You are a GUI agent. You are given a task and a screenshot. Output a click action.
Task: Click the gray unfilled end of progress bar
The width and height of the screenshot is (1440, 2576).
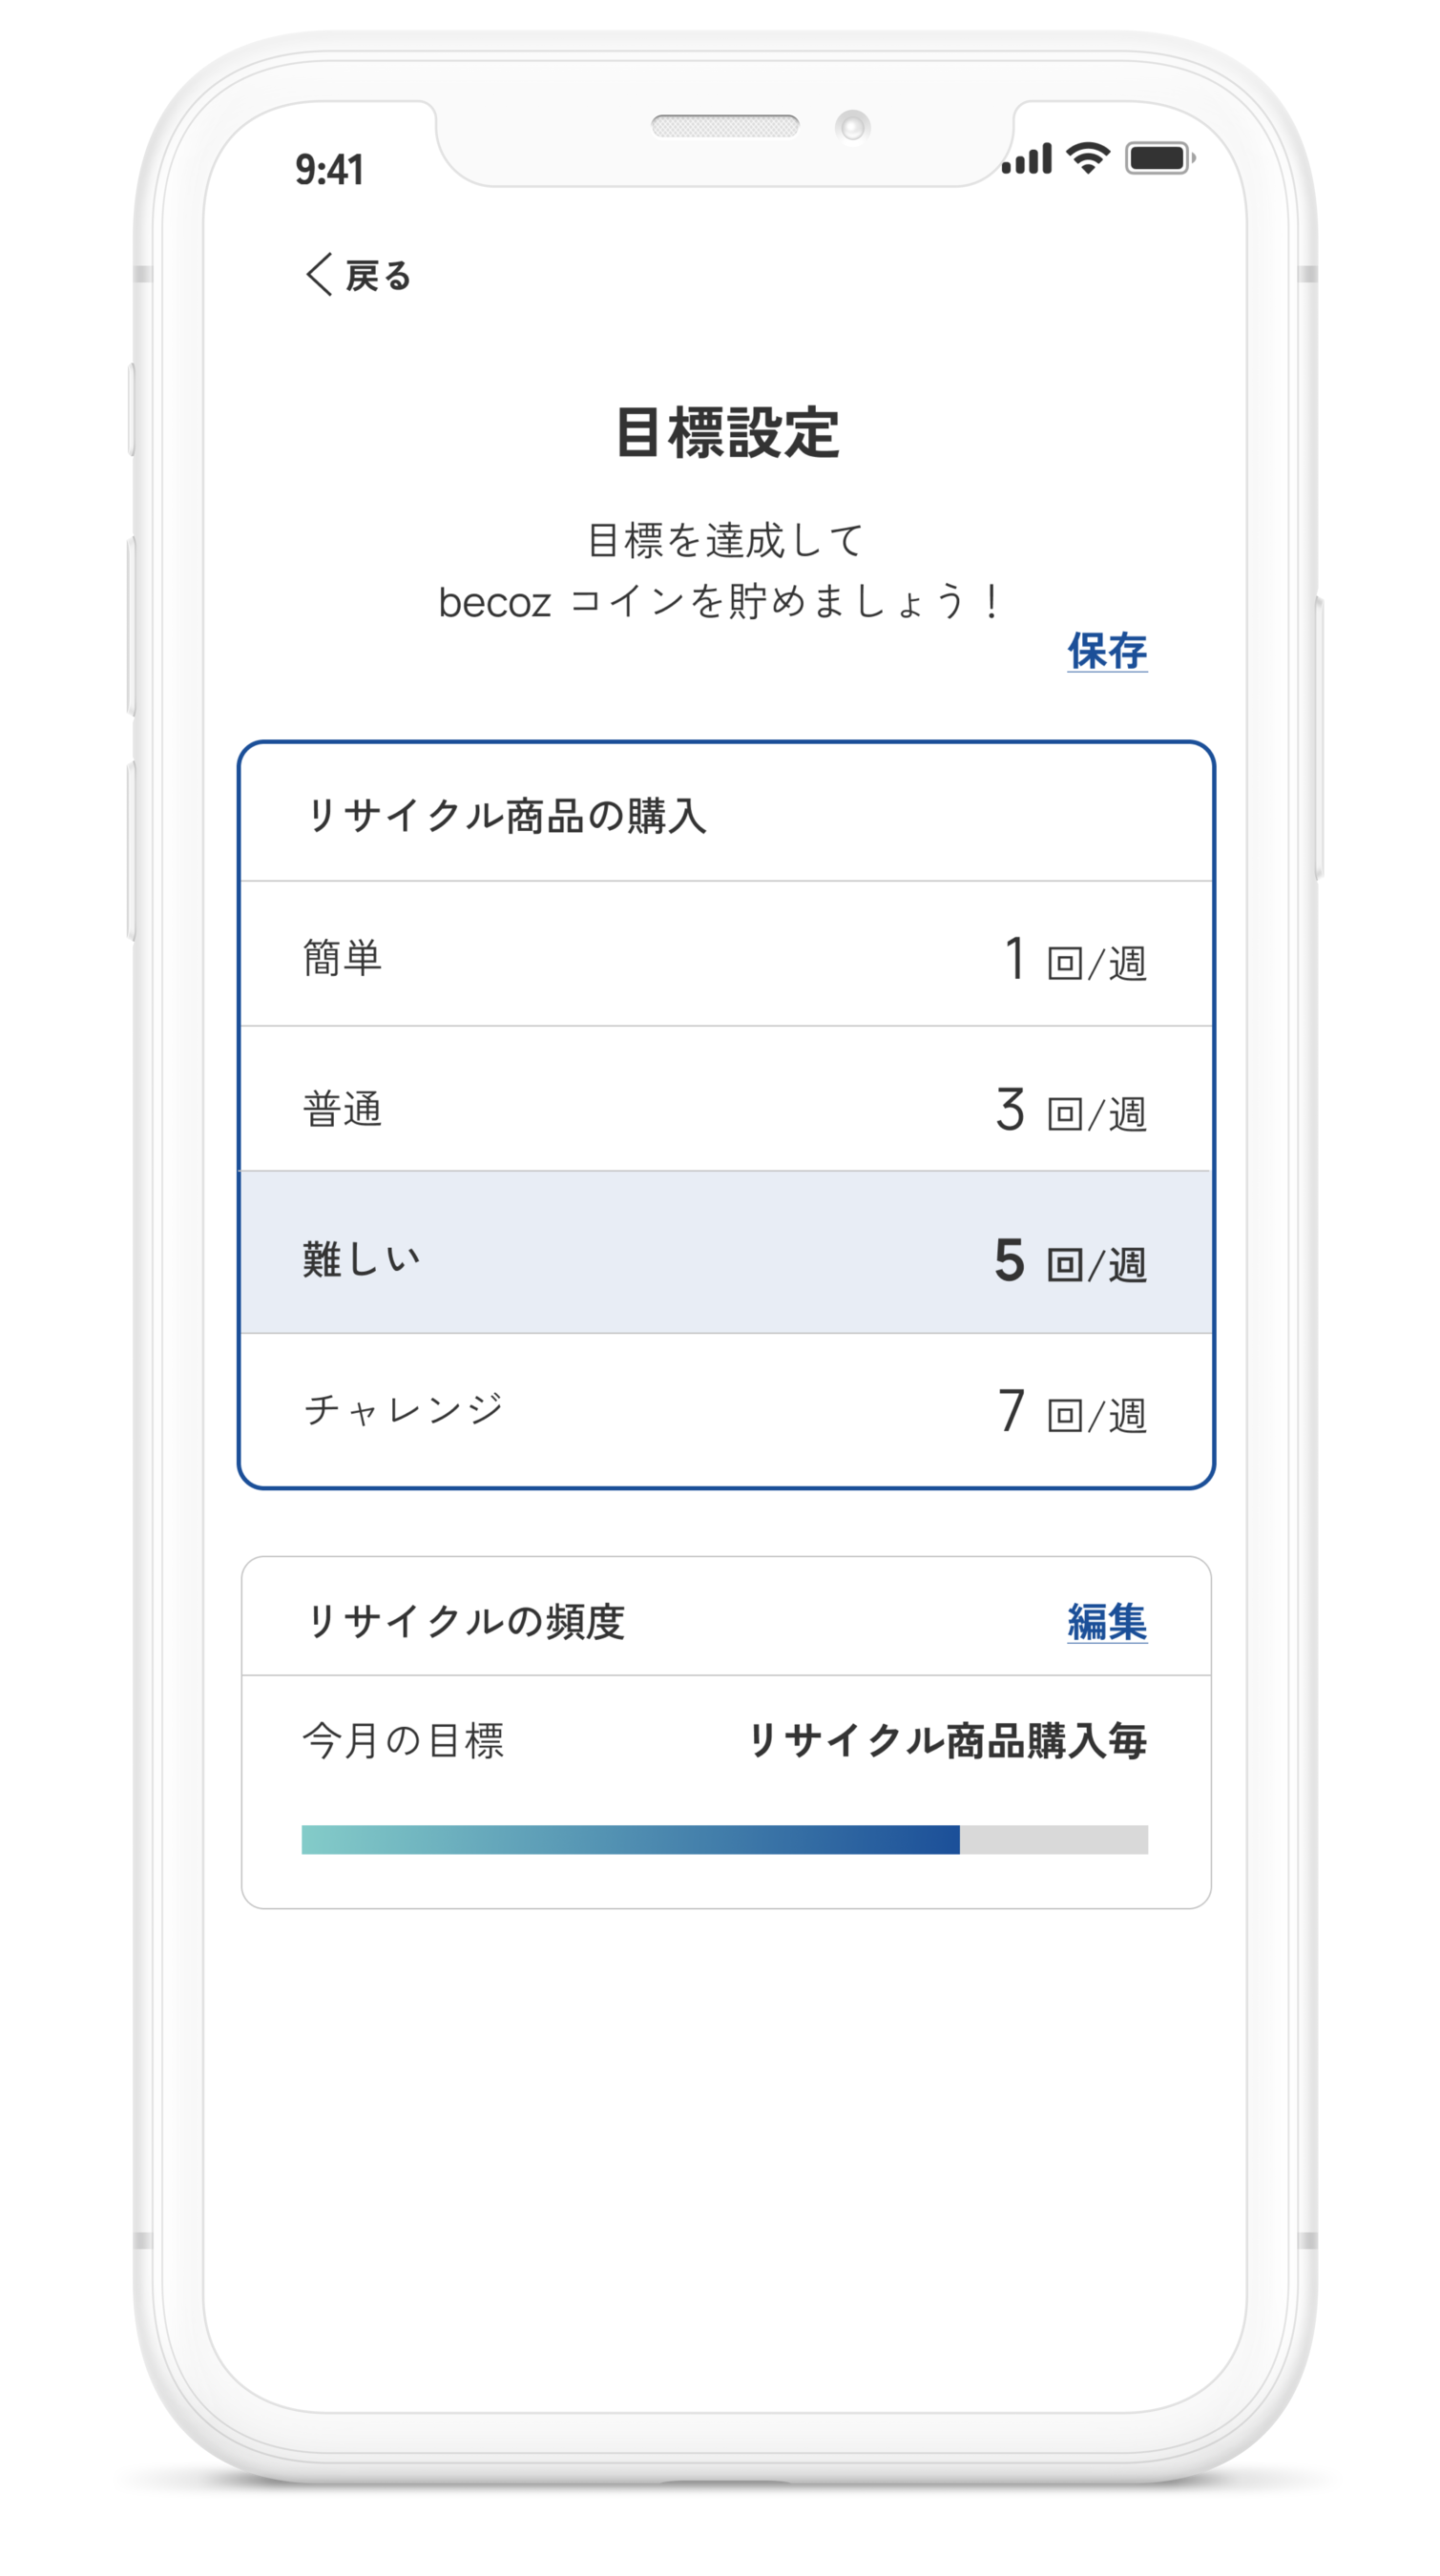pyautogui.click(x=1053, y=1839)
